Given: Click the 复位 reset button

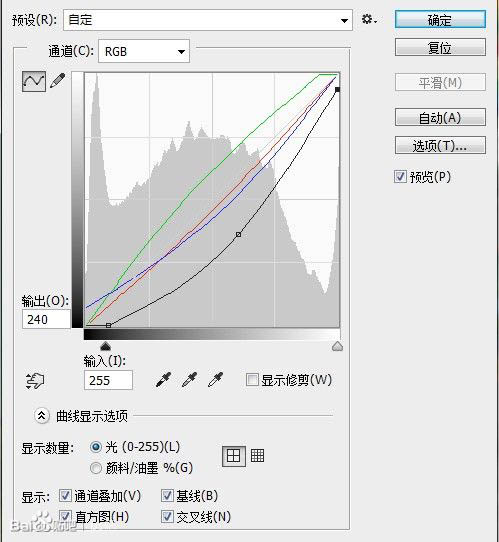Looking at the screenshot, I should point(440,47).
